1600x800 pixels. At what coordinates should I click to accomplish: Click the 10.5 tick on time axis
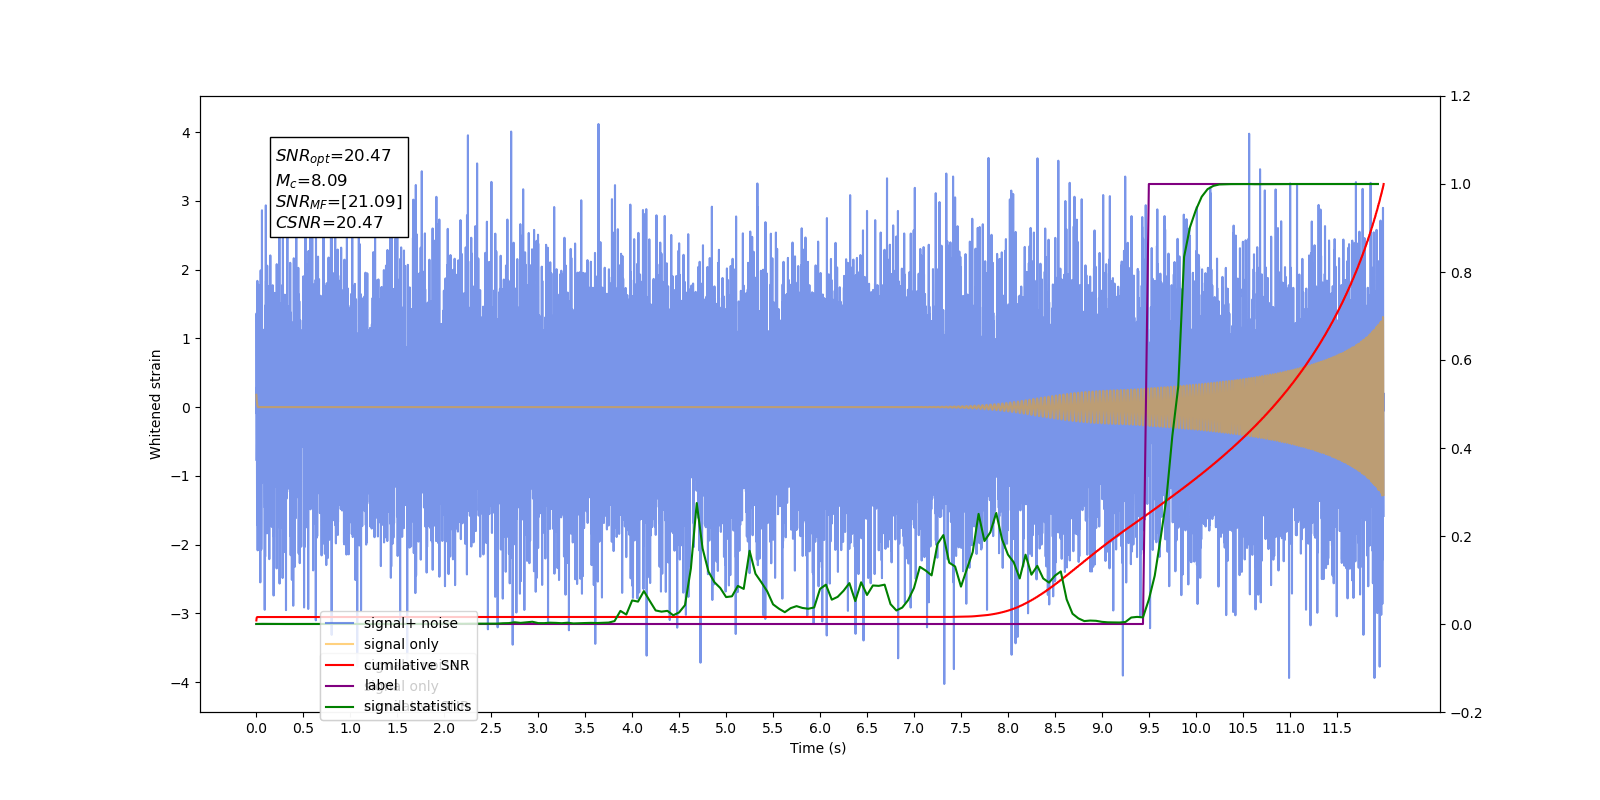1243,728
